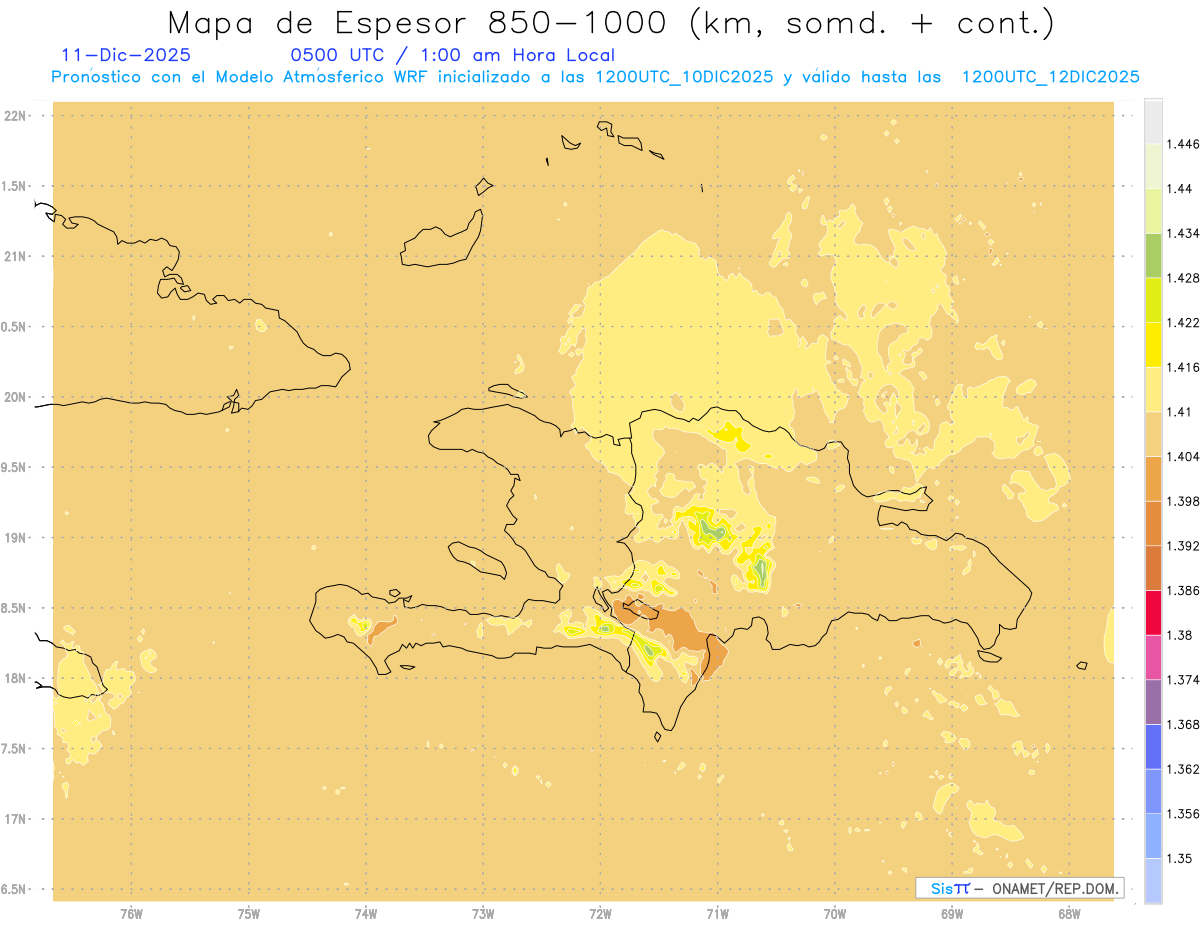Click the '22N' latitude label

tap(16, 116)
